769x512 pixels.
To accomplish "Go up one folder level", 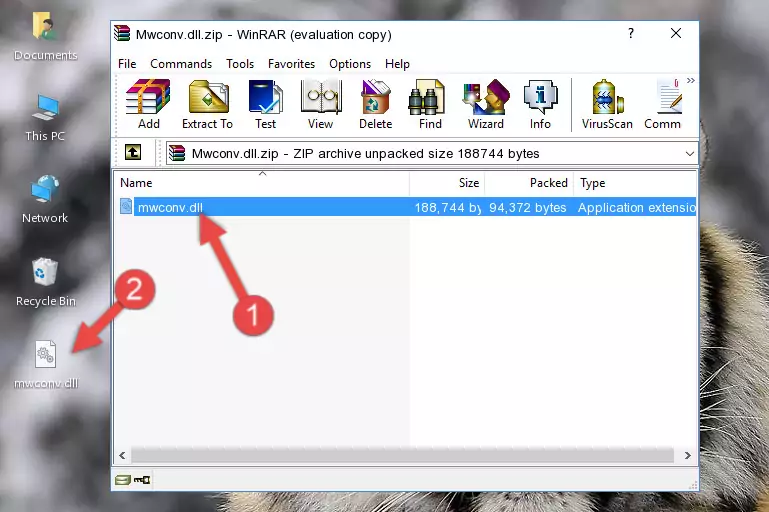I will click(133, 153).
